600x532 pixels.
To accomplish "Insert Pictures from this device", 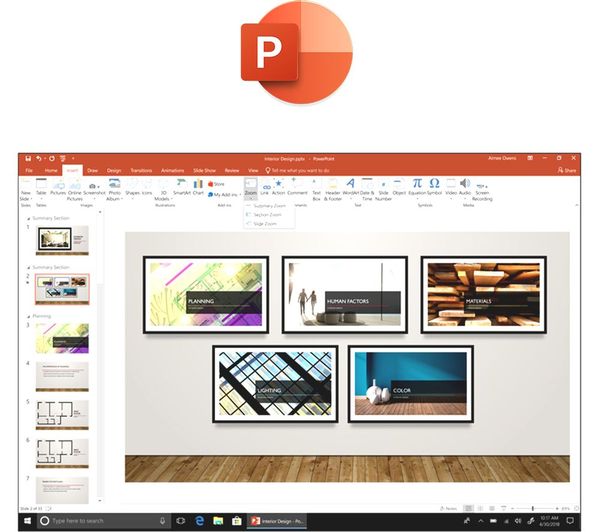I will [x=58, y=188].
